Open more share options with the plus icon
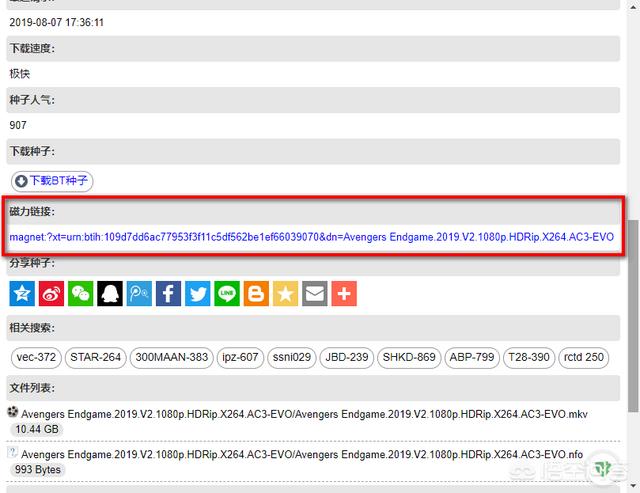640x493 pixels. 344,293
